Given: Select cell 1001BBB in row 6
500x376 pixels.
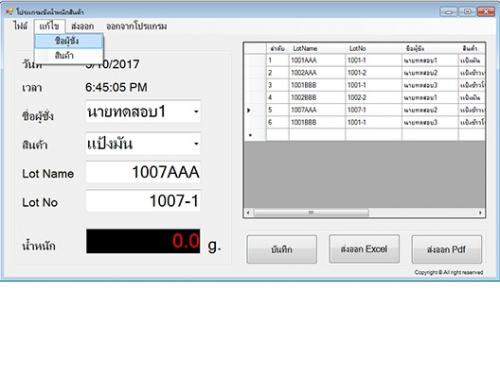Looking at the screenshot, I should tap(317, 122).
